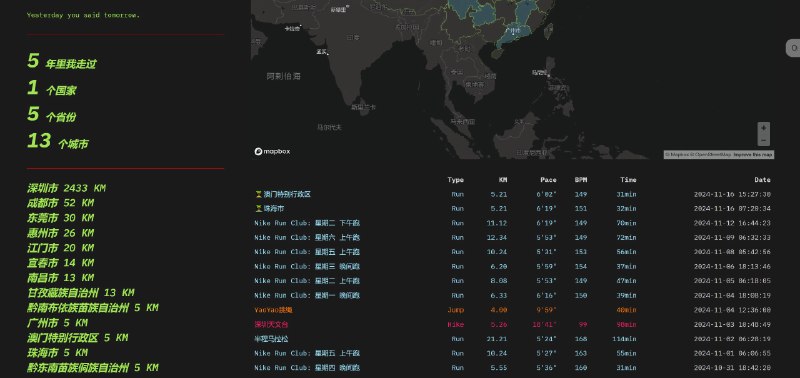The width and height of the screenshot is (800, 378).
Task: Sort activities by the KM column header
Action: pyautogui.click(x=503, y=180)
